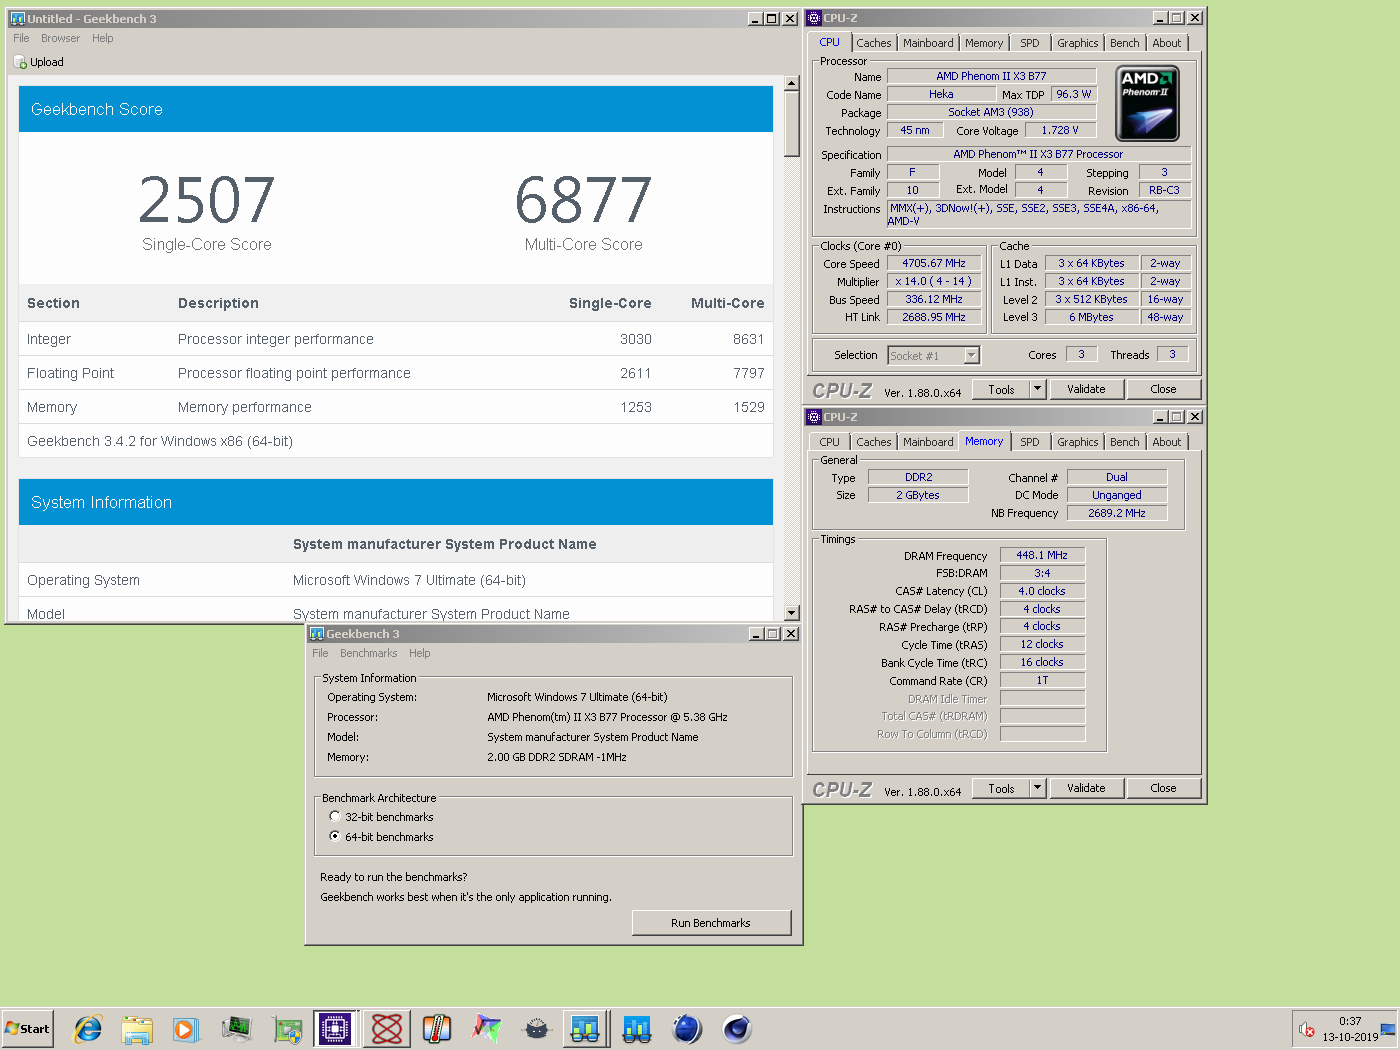This screenshot has height=1050, width=1400.
Task: Open Tools dropdown arrow in lower CPU-Z
Action: [1037, 788]
